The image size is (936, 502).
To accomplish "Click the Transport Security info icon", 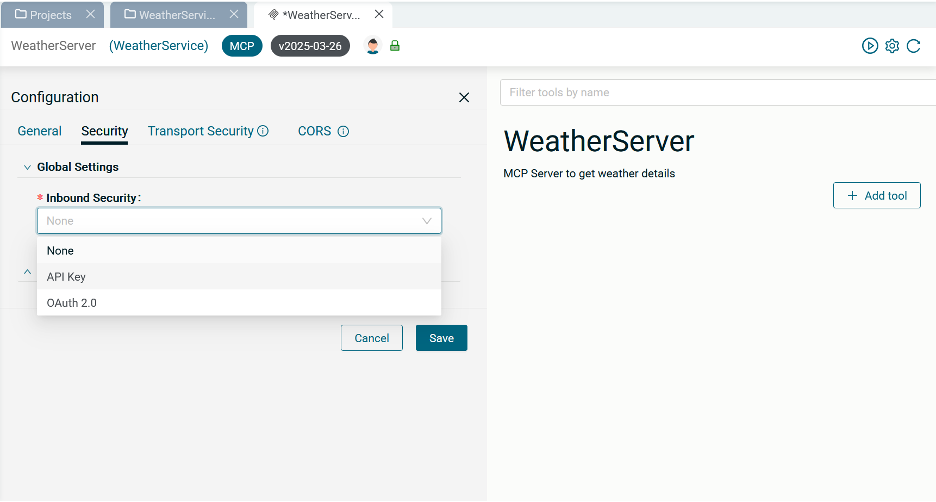I will point(263,131).
